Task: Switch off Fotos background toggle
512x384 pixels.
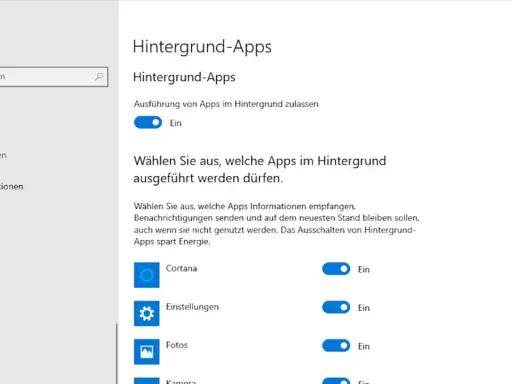Action: pos(336,346)
